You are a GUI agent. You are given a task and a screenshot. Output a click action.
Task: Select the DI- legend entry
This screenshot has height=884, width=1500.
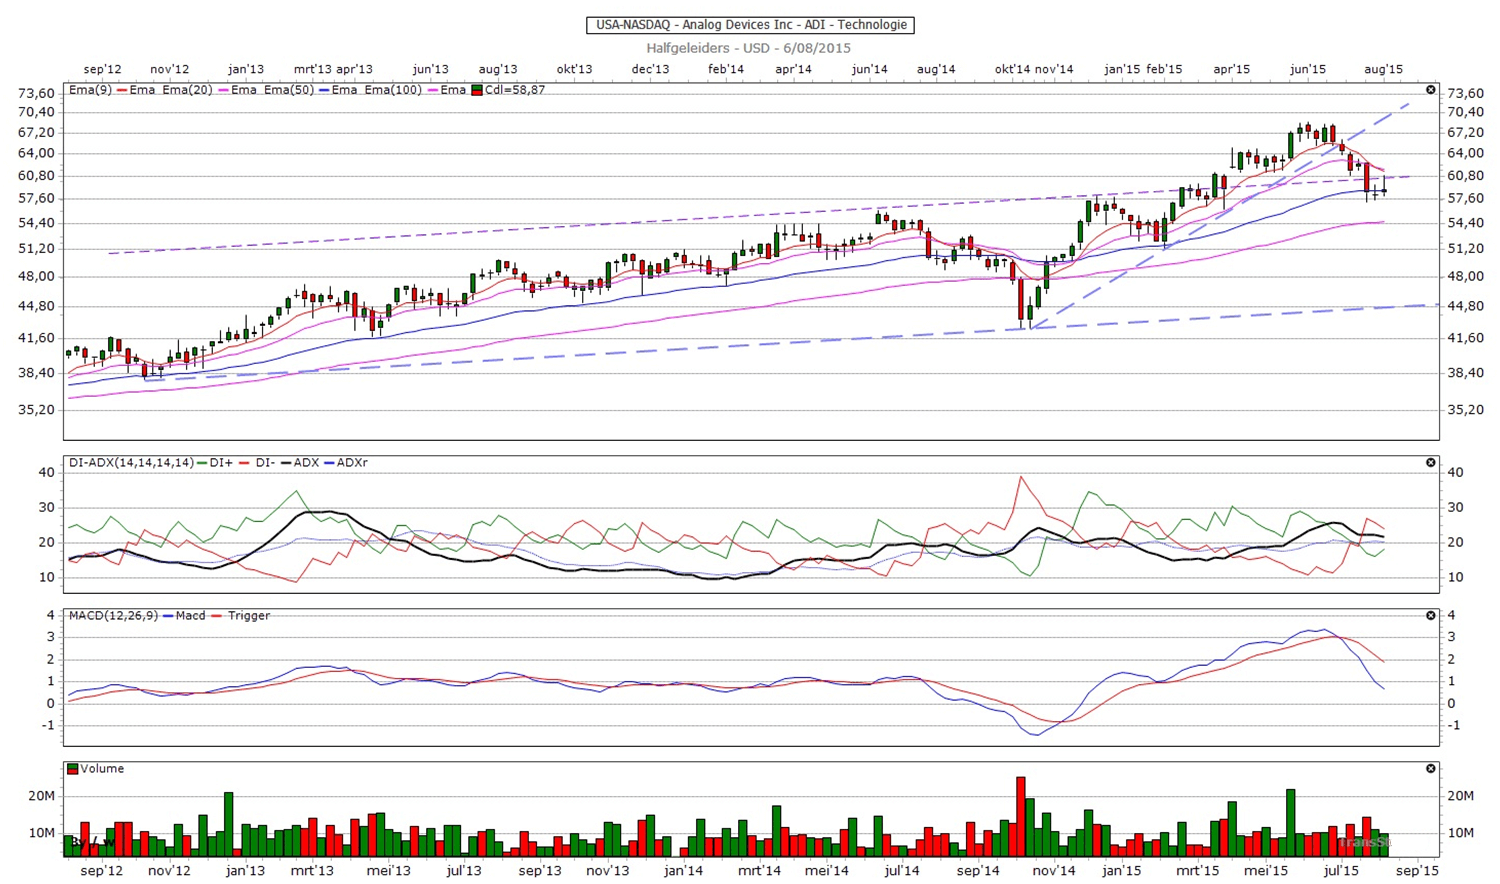click(x=265, y=463)
